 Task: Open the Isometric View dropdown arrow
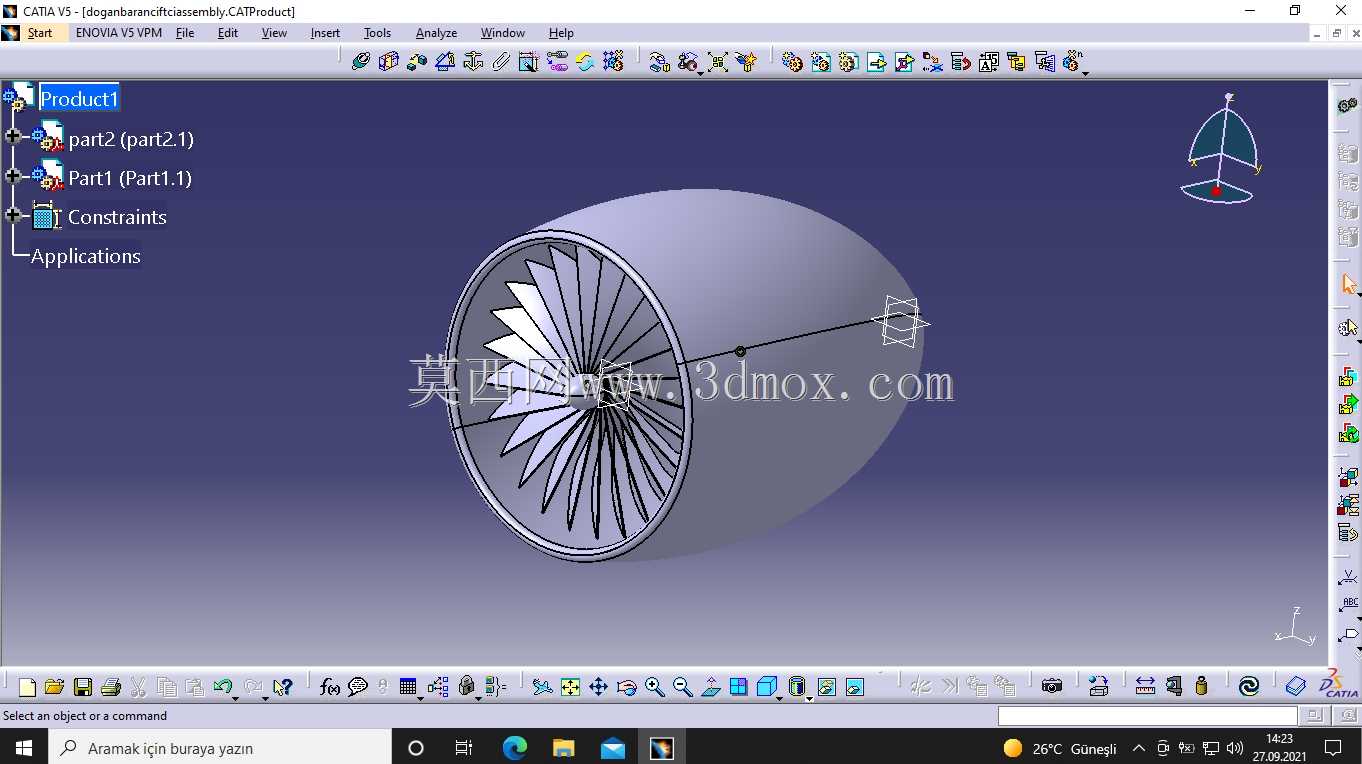780,697
